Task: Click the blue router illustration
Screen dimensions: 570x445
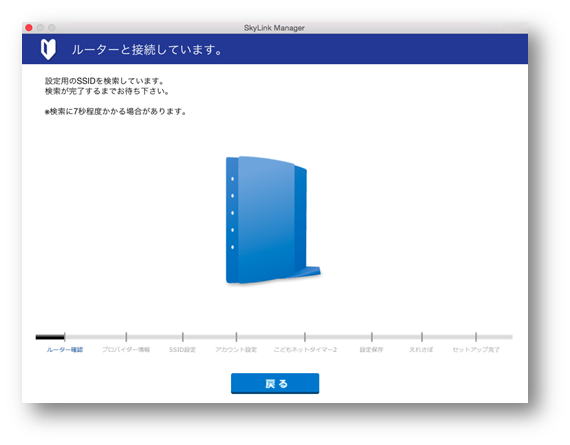Action: click(x=273, y=220)
